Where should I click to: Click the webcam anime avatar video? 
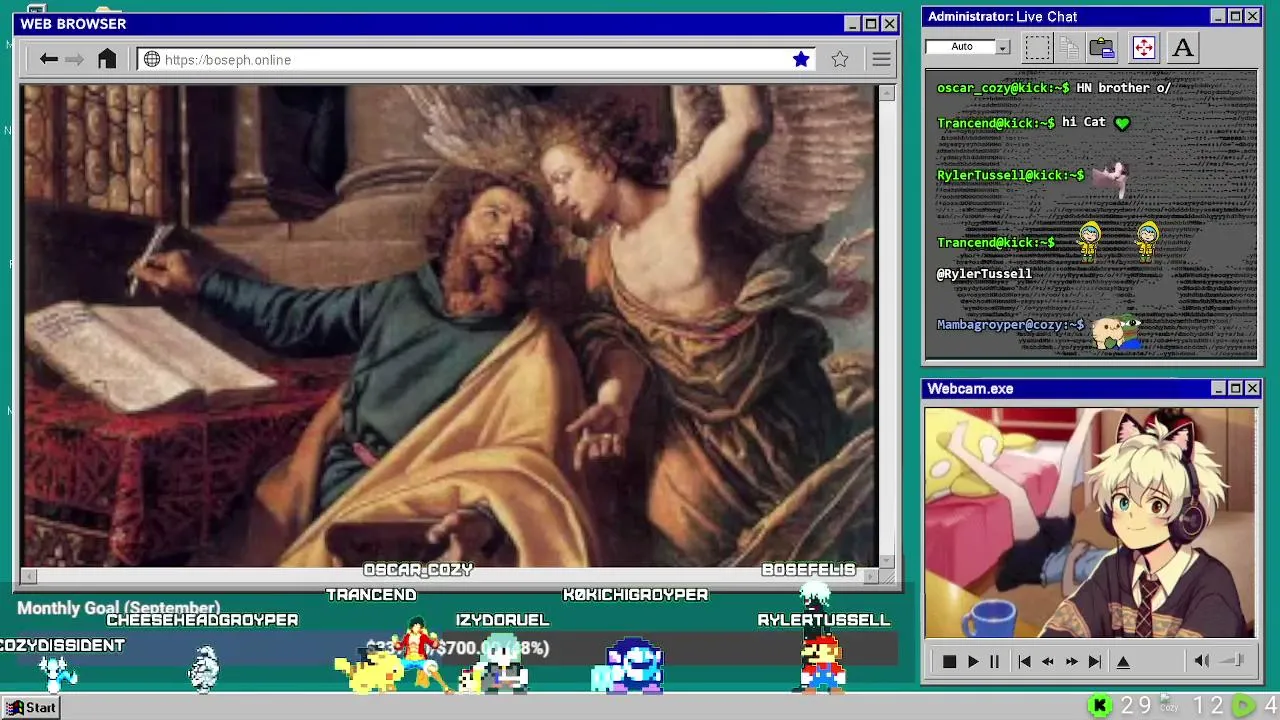pyautogui.click(x=1090, y=522)
